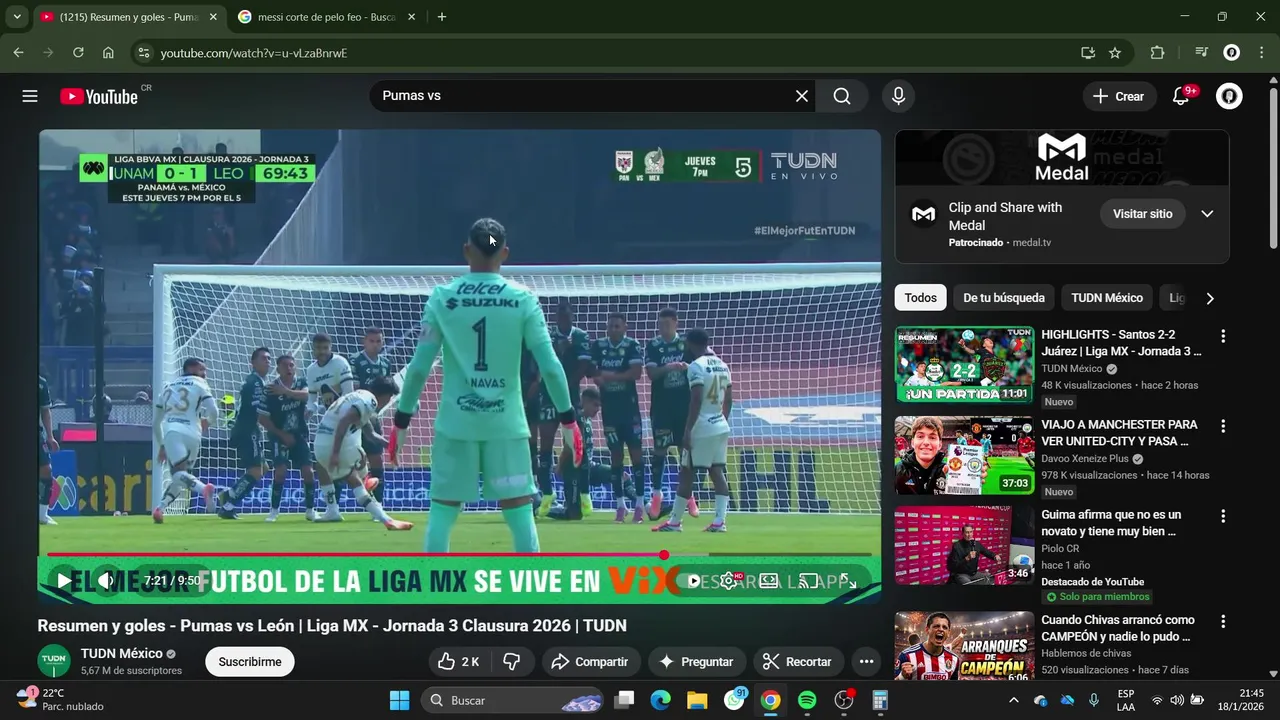Open Spotify from the taskbar
This screenshot has width=1280, height=720.
tap(807, 700)
